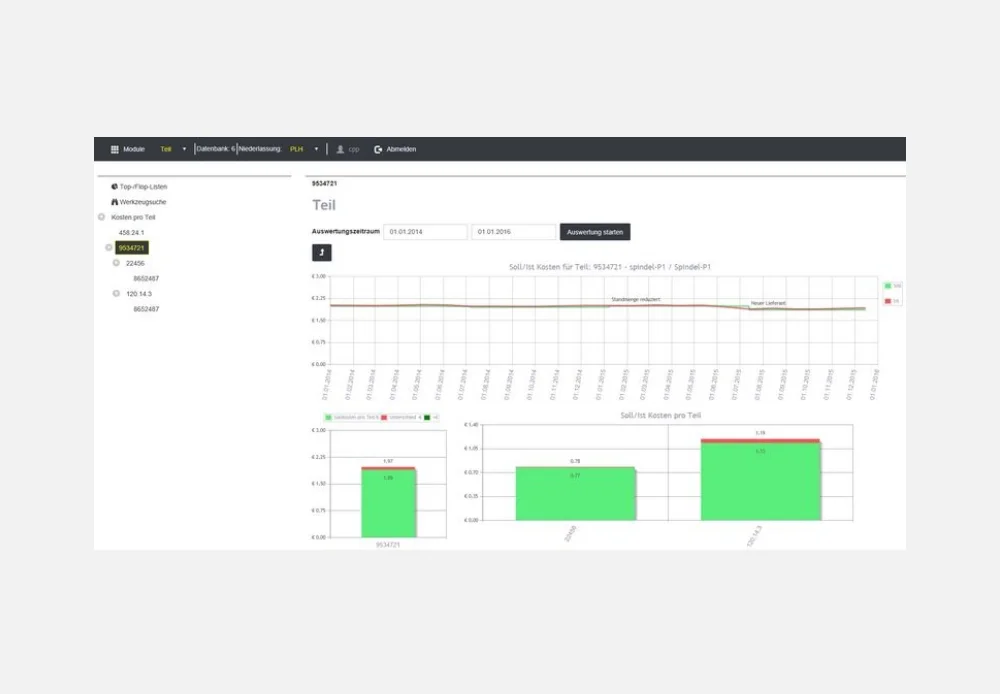Click the start date field 01.01.2014
The height and width of the screenshot is (694, 1000).
click(426, 232)
